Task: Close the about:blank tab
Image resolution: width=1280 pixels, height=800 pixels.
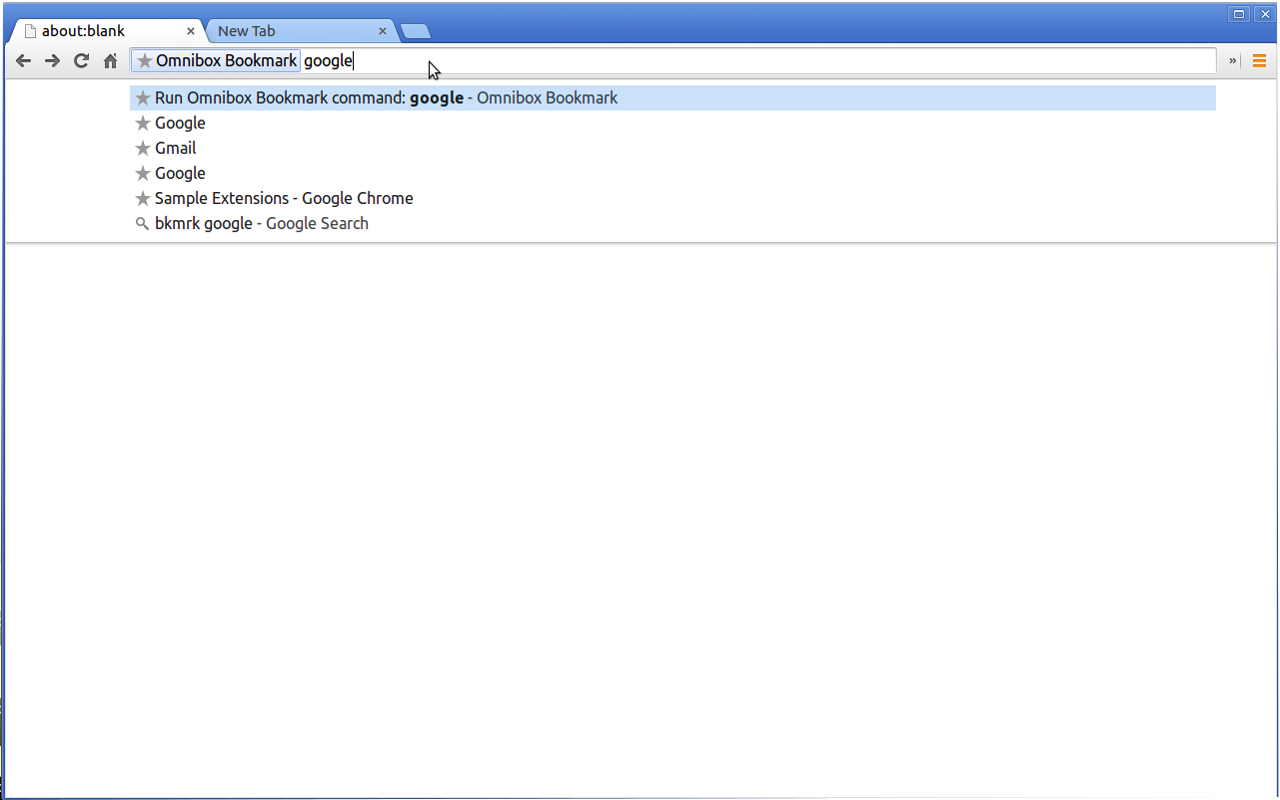Action: coord(191,31)
